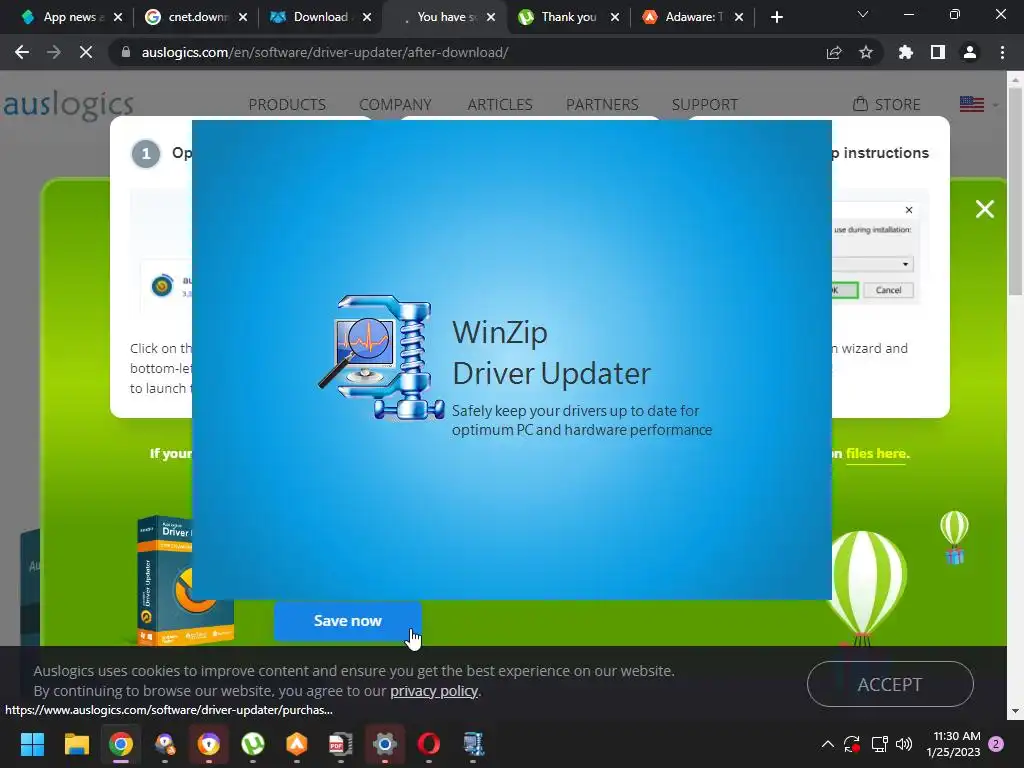The height and width of the screenshot is (768, 1024).
Task: Click the Cancel button in setup screenshot
Action: [x=888, y=290]
